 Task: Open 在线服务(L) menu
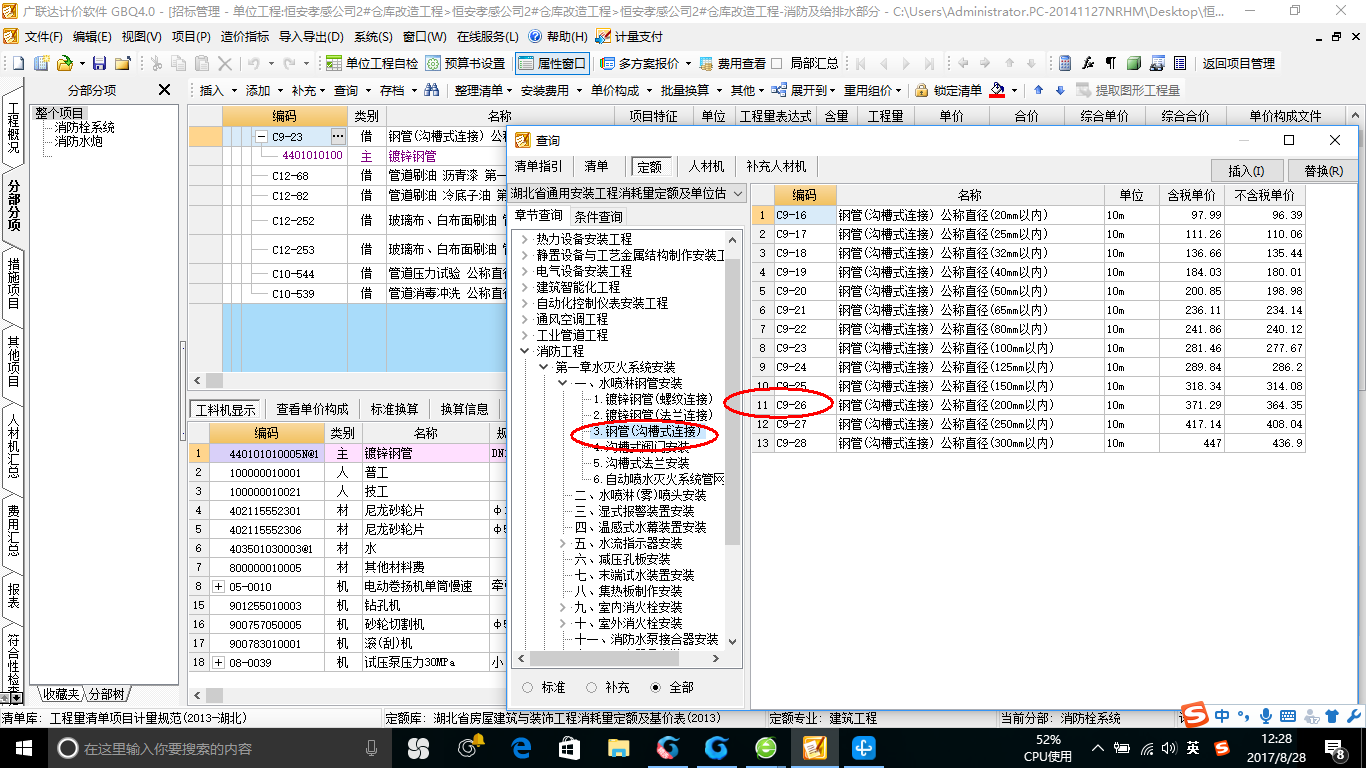[489, 36]
